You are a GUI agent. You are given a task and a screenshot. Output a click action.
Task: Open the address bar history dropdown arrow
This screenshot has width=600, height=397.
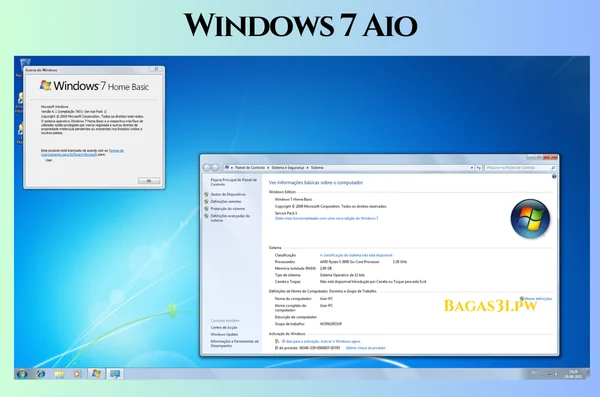click(471, 168)
